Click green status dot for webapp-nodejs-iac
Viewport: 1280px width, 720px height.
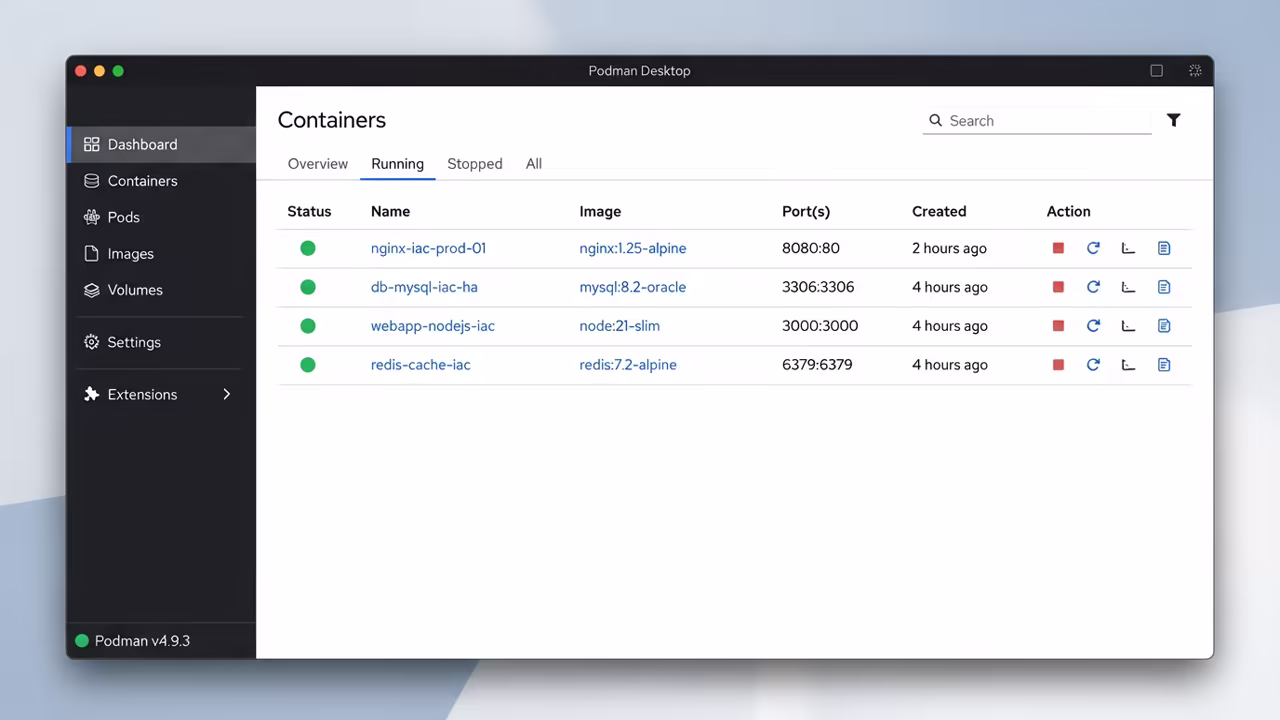308,326
